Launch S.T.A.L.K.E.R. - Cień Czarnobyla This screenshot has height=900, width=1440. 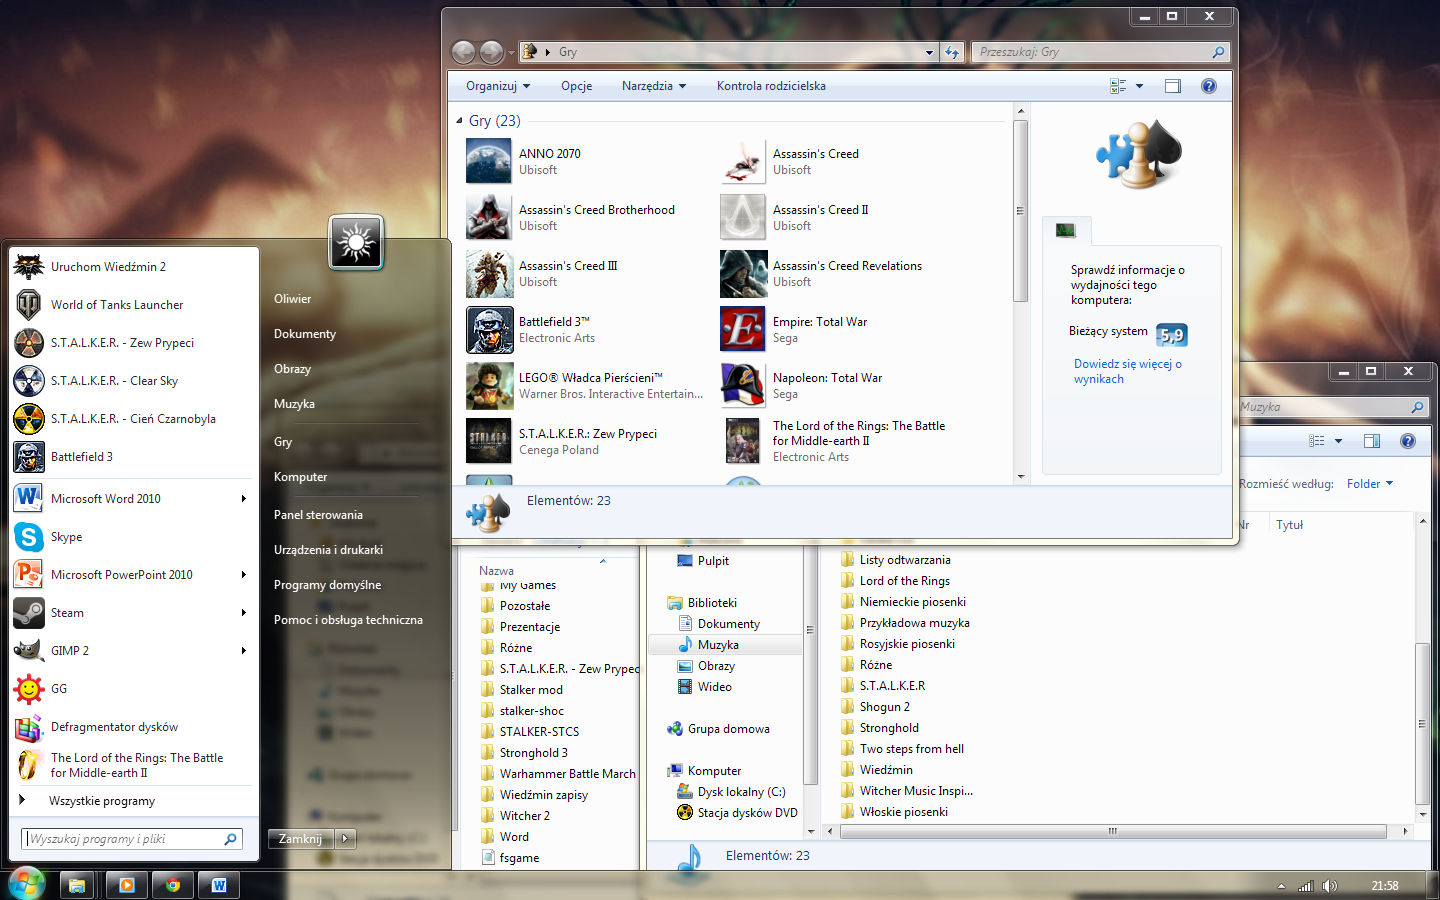(x=134, y=419)
